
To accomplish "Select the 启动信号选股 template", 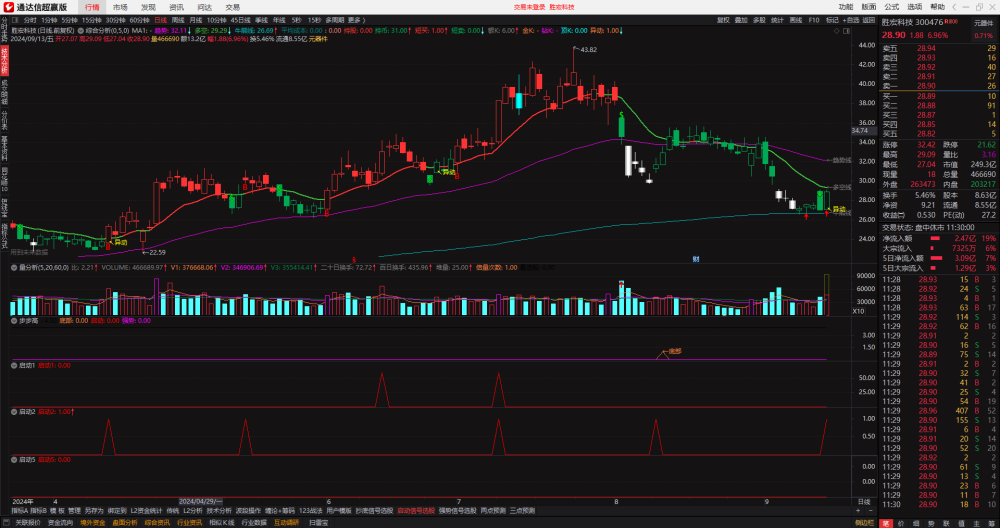I will (416, 511).
